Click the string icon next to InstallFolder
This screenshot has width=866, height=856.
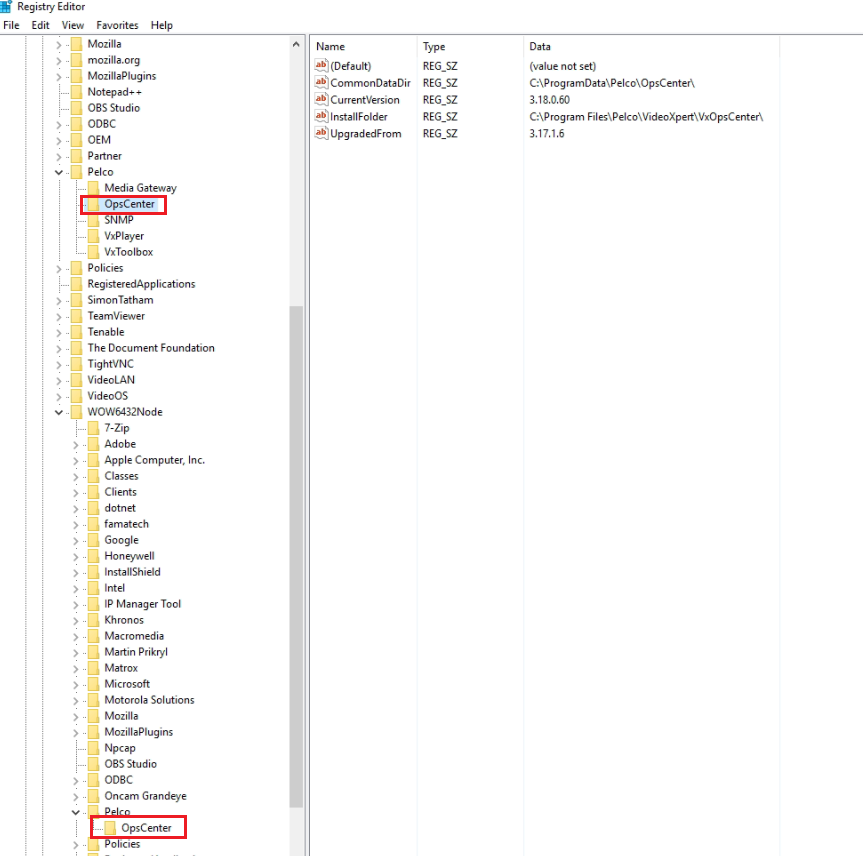pos(322,117)
